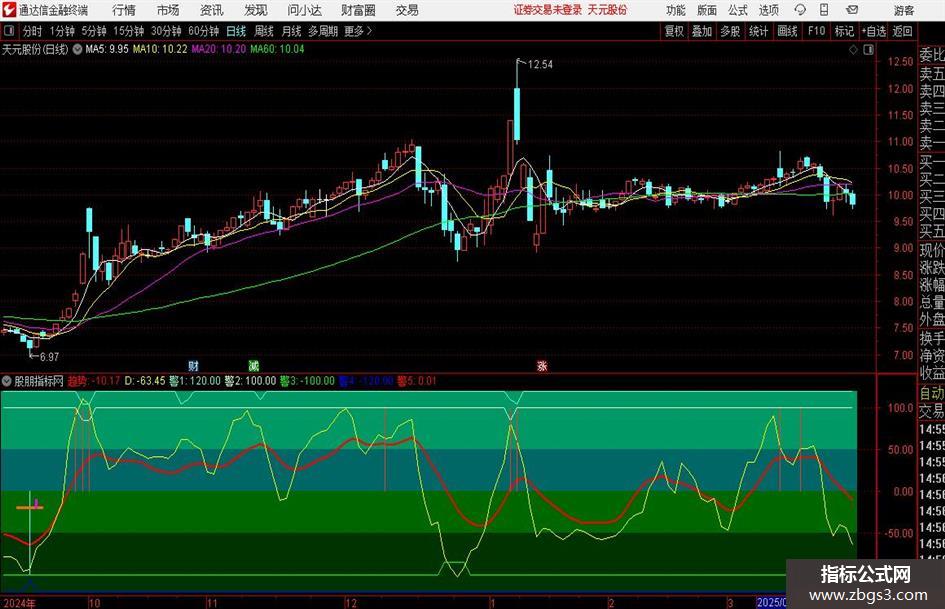Click the 12.54 high price label
This screenshot has width=945, height=609.
point(540,65)
